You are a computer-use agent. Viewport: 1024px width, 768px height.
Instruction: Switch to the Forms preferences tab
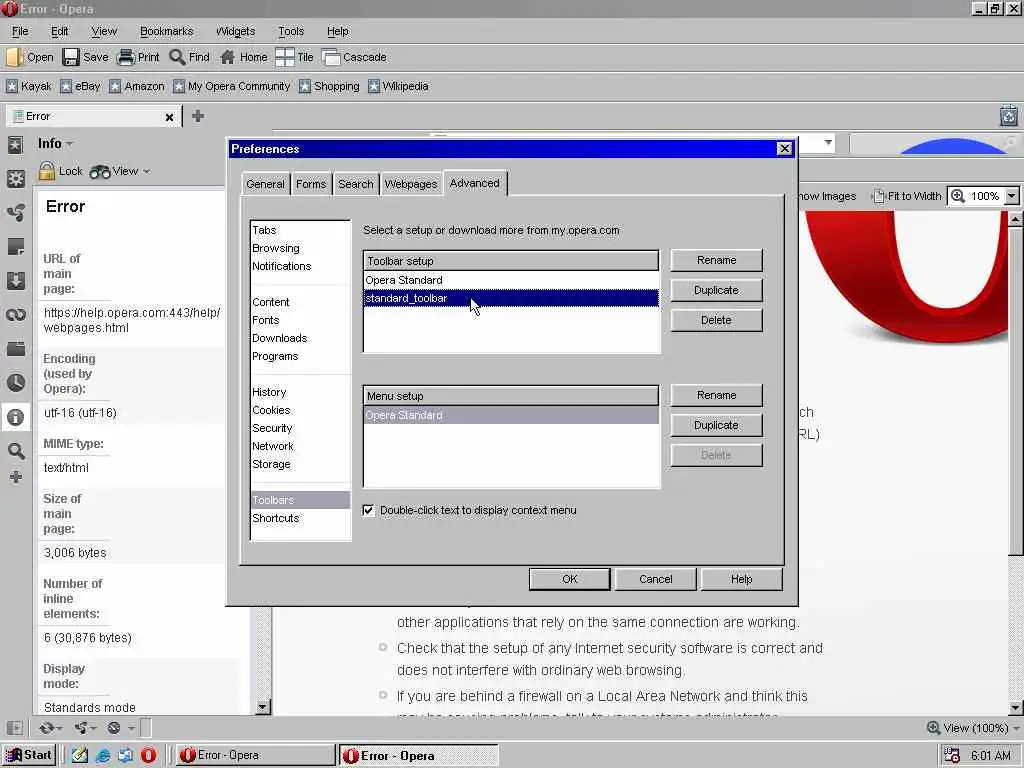[311, 184]
